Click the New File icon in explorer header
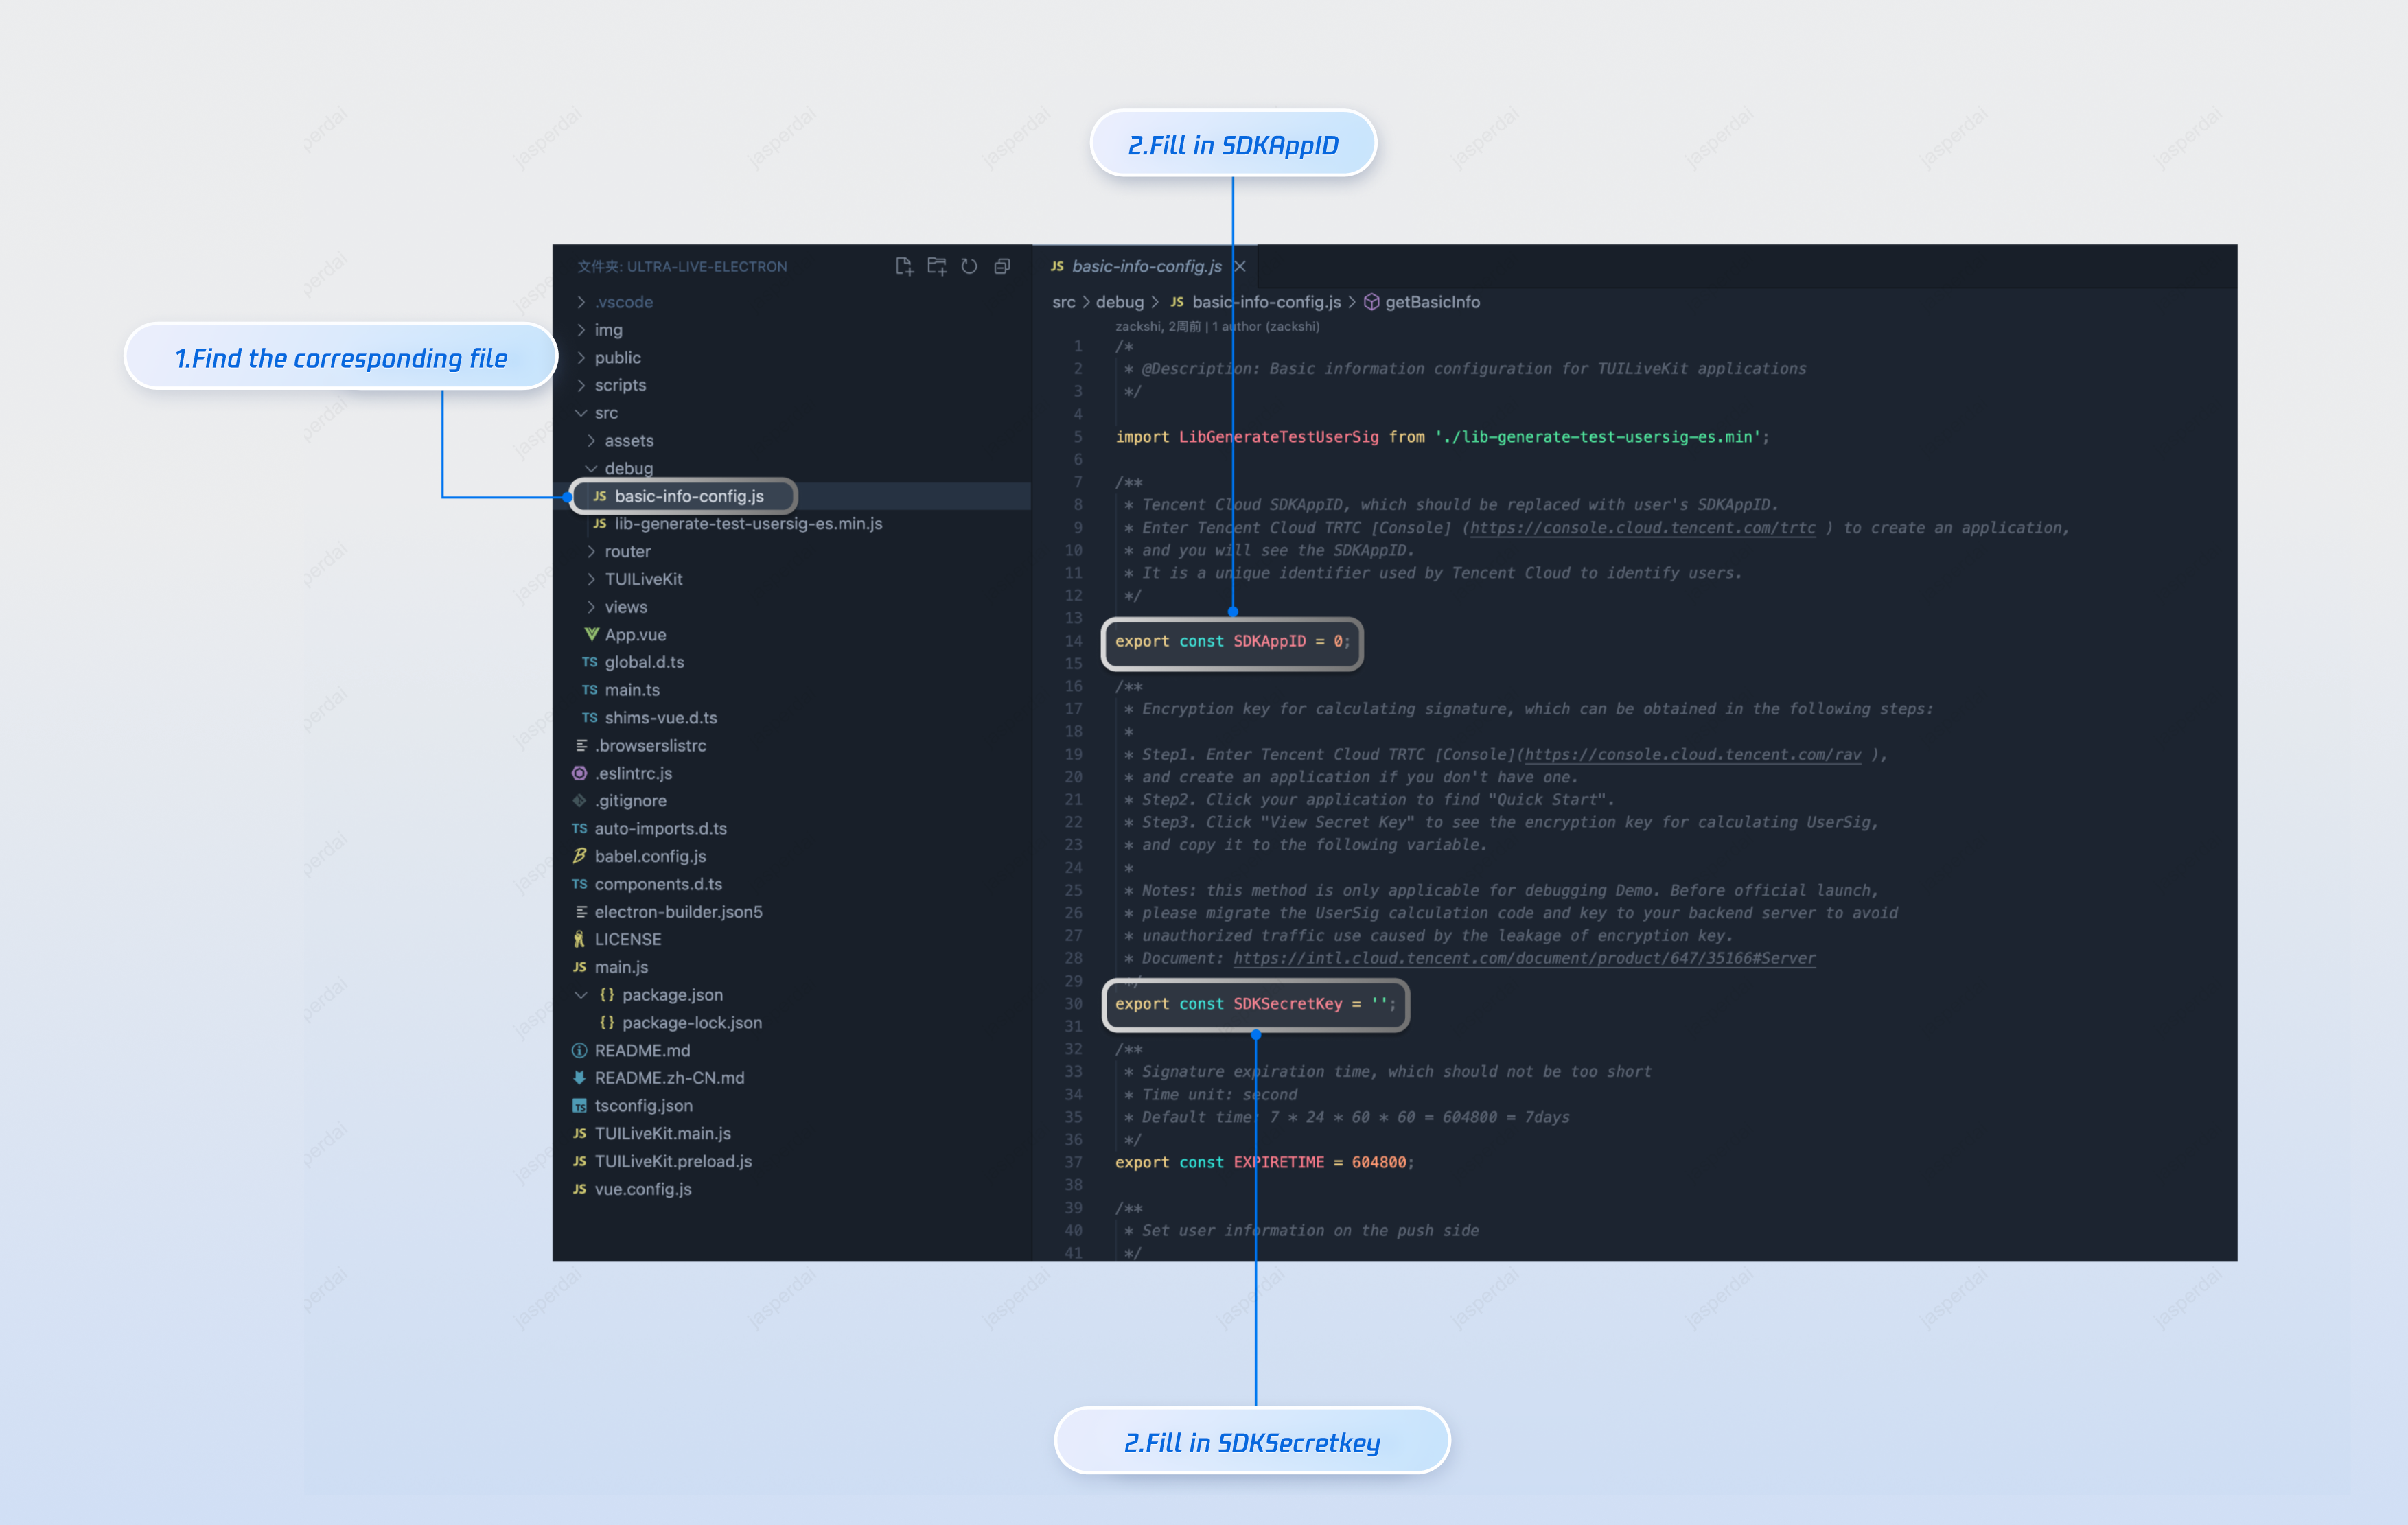This screenshot has width=2408, height=1525. 903,266
